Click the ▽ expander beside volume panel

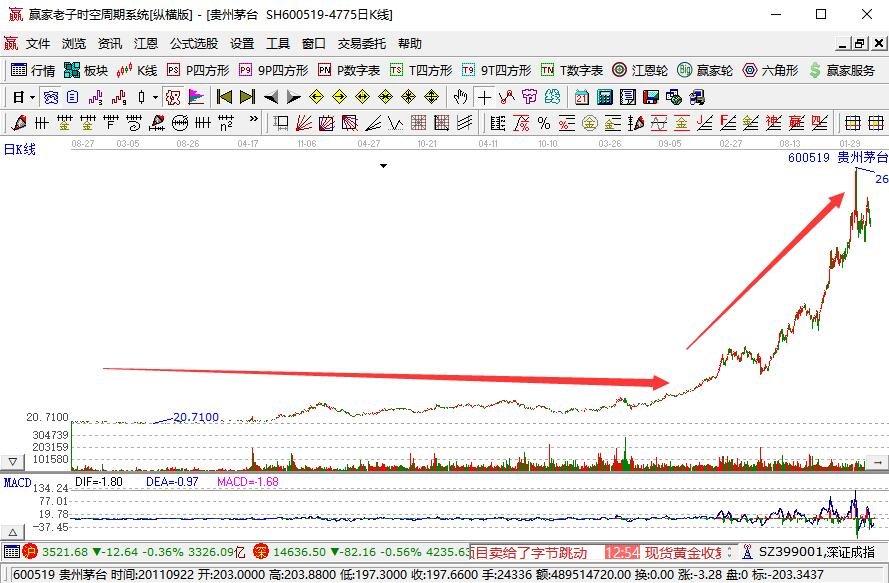[12, 462]
